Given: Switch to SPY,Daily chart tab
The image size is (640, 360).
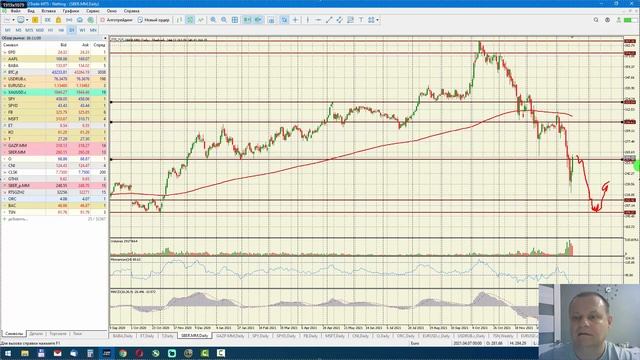Looking at the screenshot, I should click(x=260, y=336).
